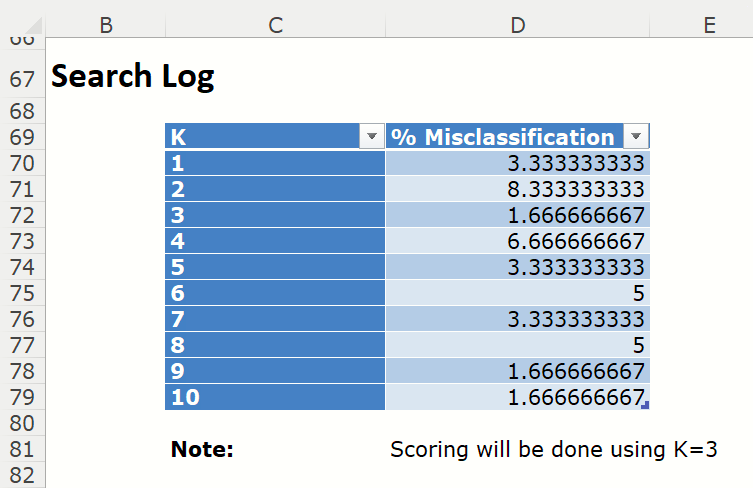Select column C header
Screen dimensions: 753x491
coord(275,25)
